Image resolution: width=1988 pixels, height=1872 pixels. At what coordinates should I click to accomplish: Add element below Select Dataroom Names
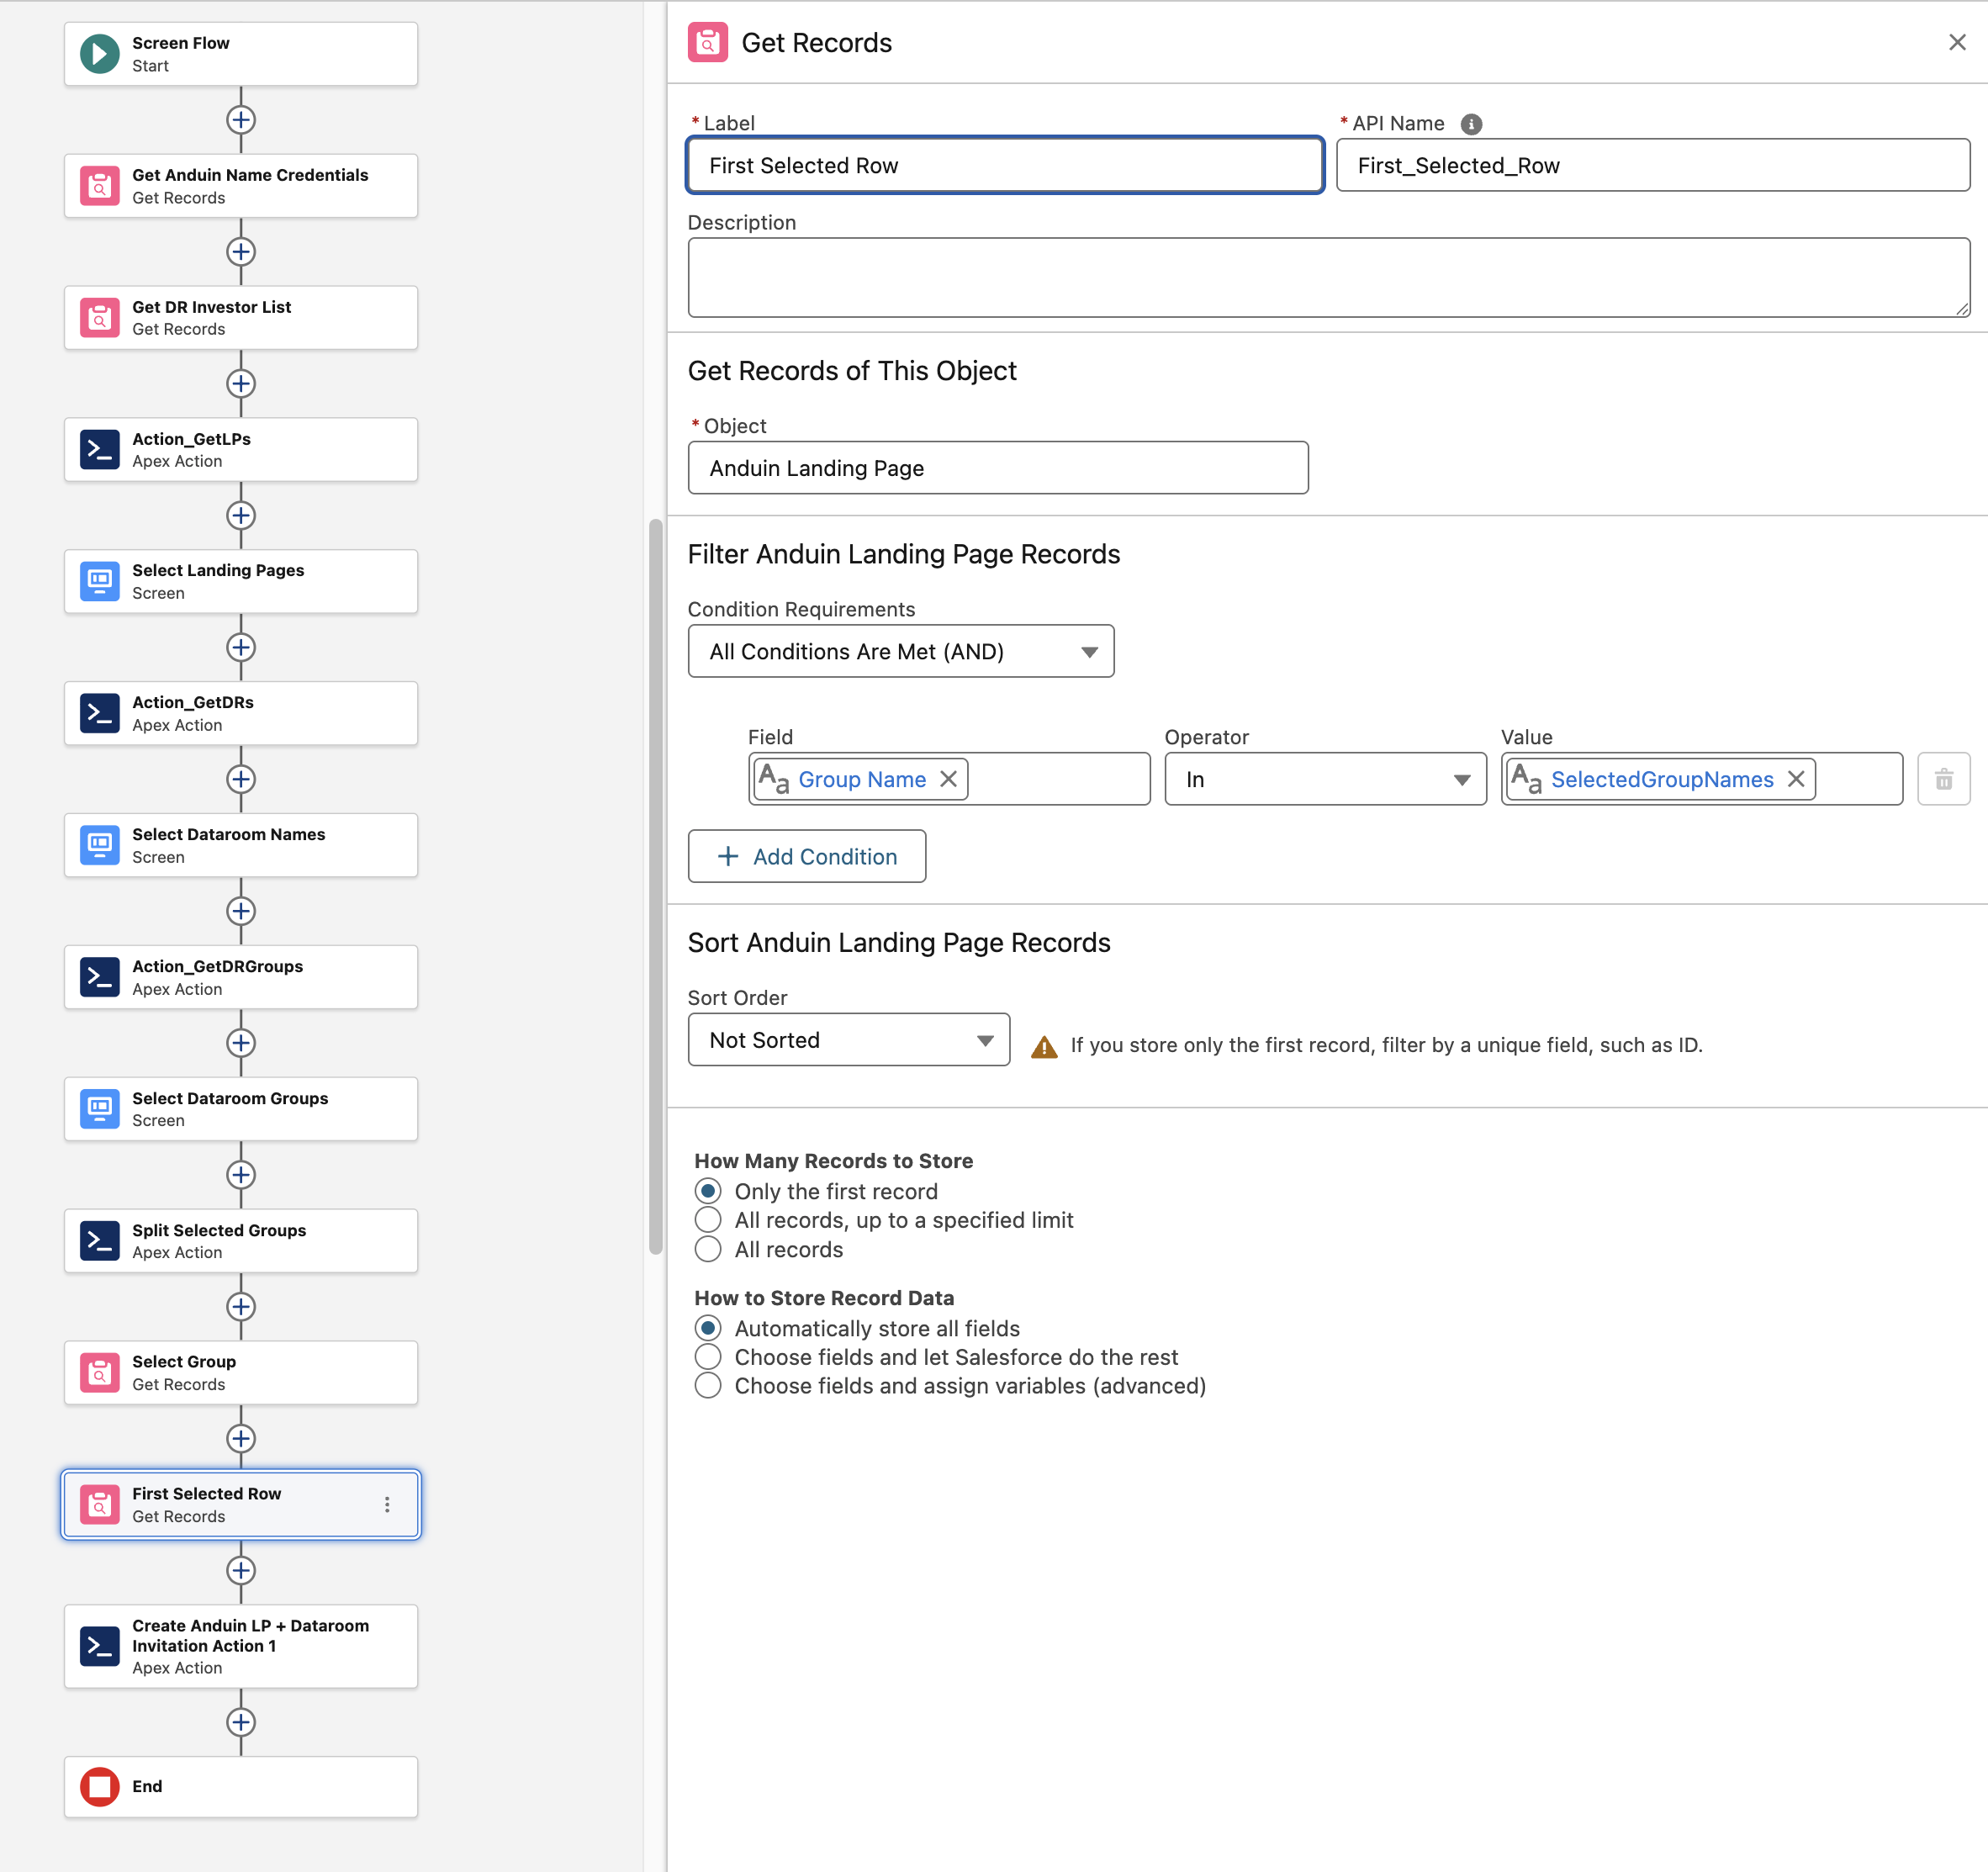pyautogui.click(x=241, y=911)
